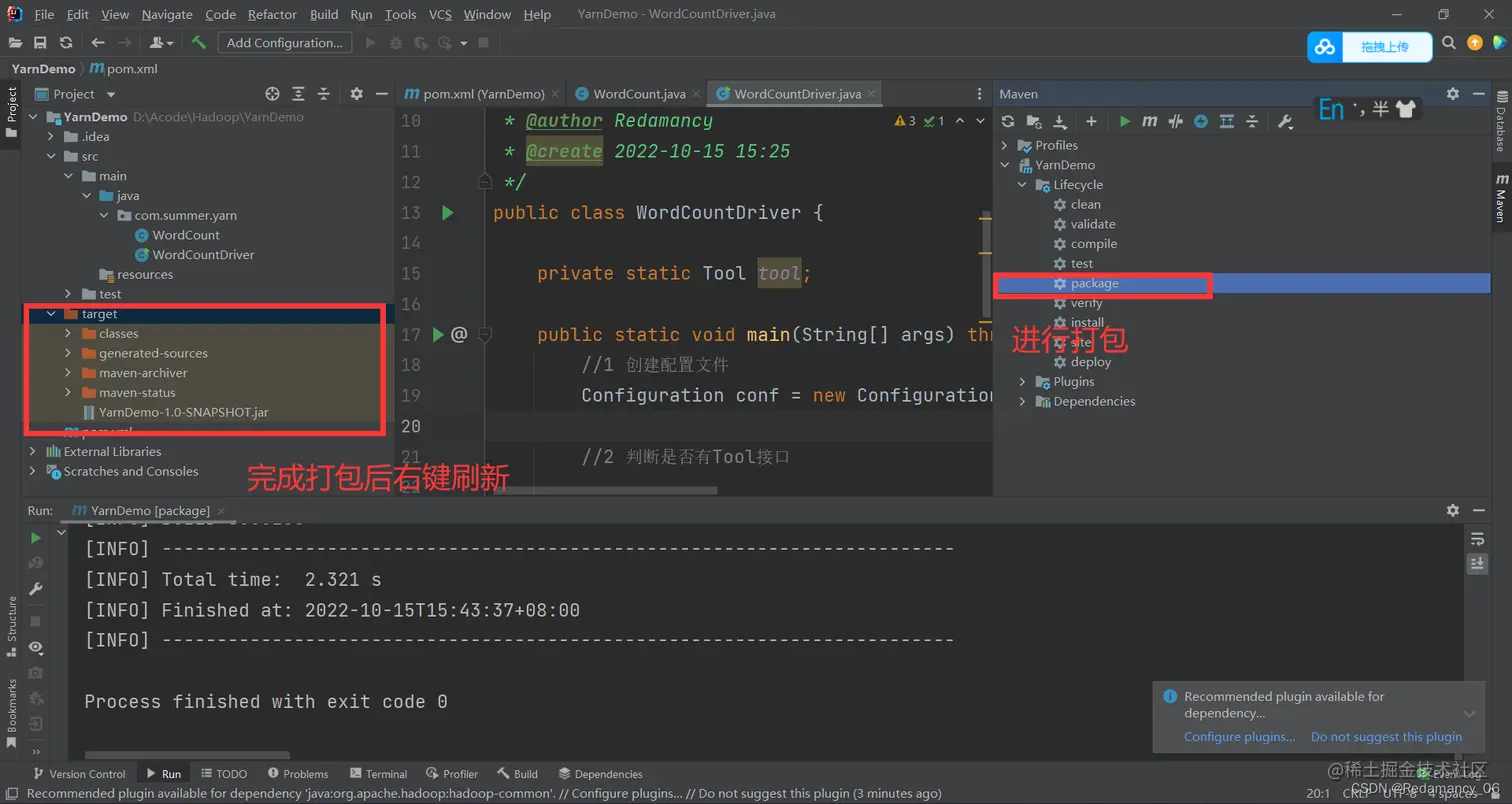
Task: Click Add Configuration button
Action: pyautogui.click(x=284, y=43)
